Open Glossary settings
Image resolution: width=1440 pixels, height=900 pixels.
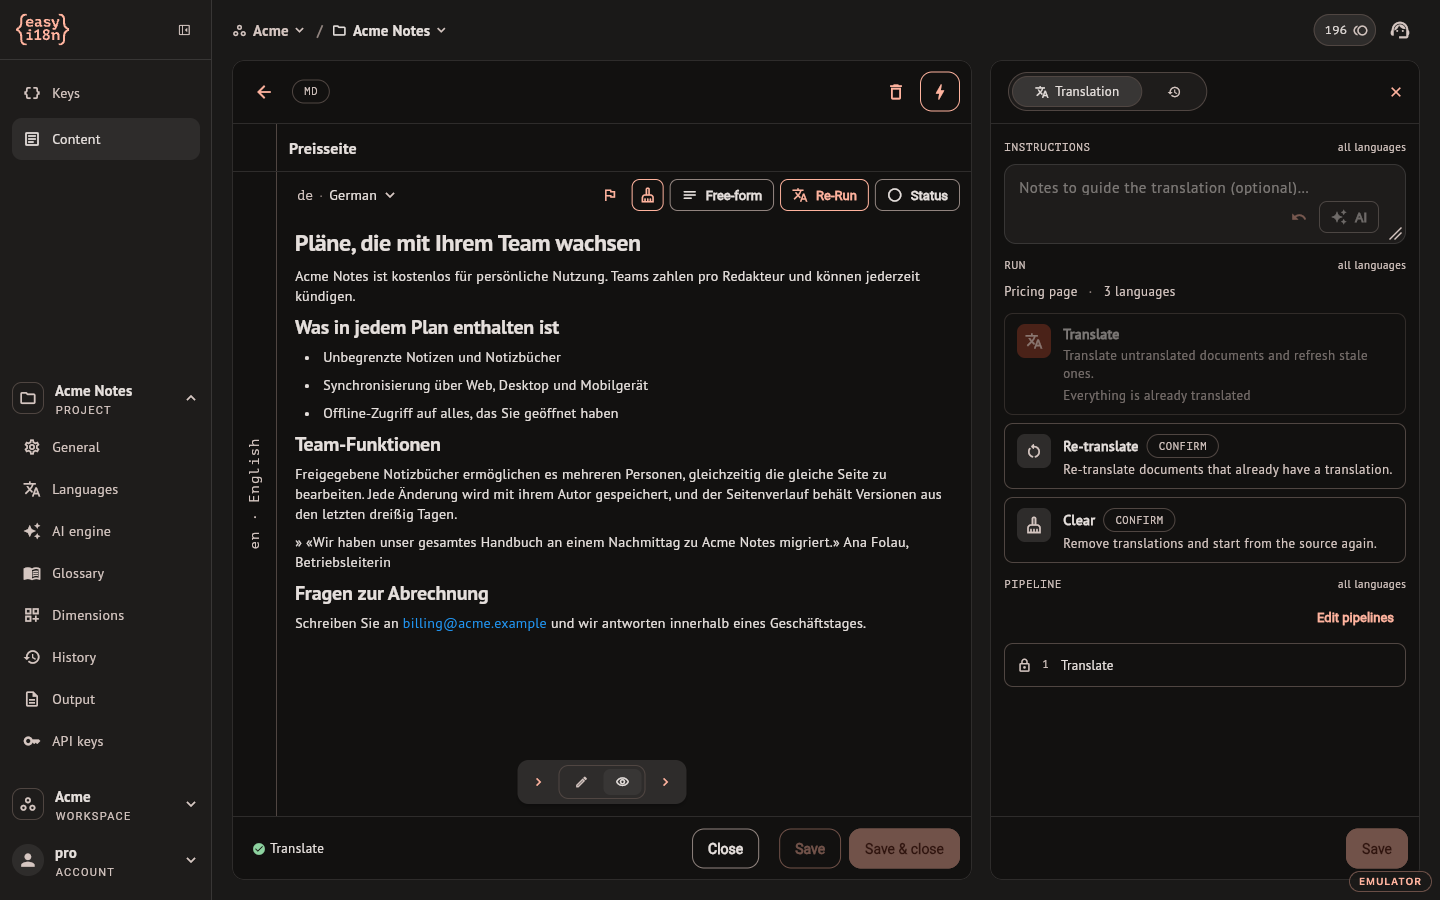click(106, 573)
